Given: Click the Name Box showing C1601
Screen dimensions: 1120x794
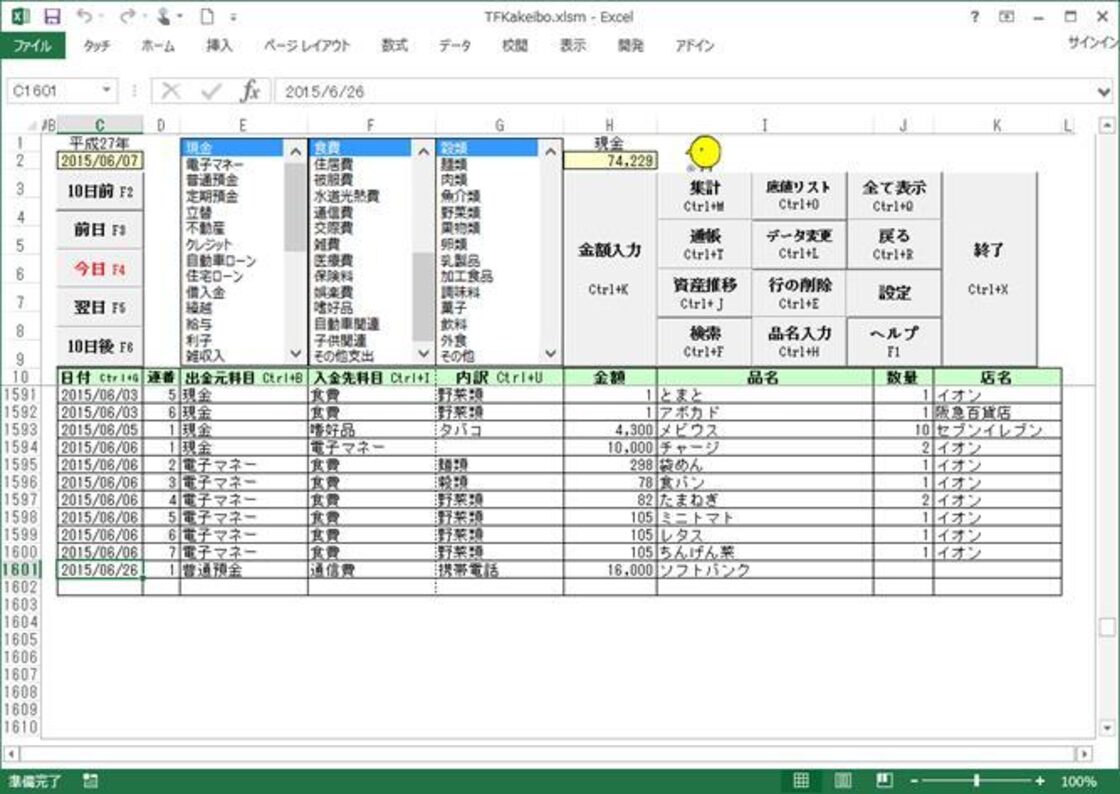Looking at the screenshot, I should point(53,91).
